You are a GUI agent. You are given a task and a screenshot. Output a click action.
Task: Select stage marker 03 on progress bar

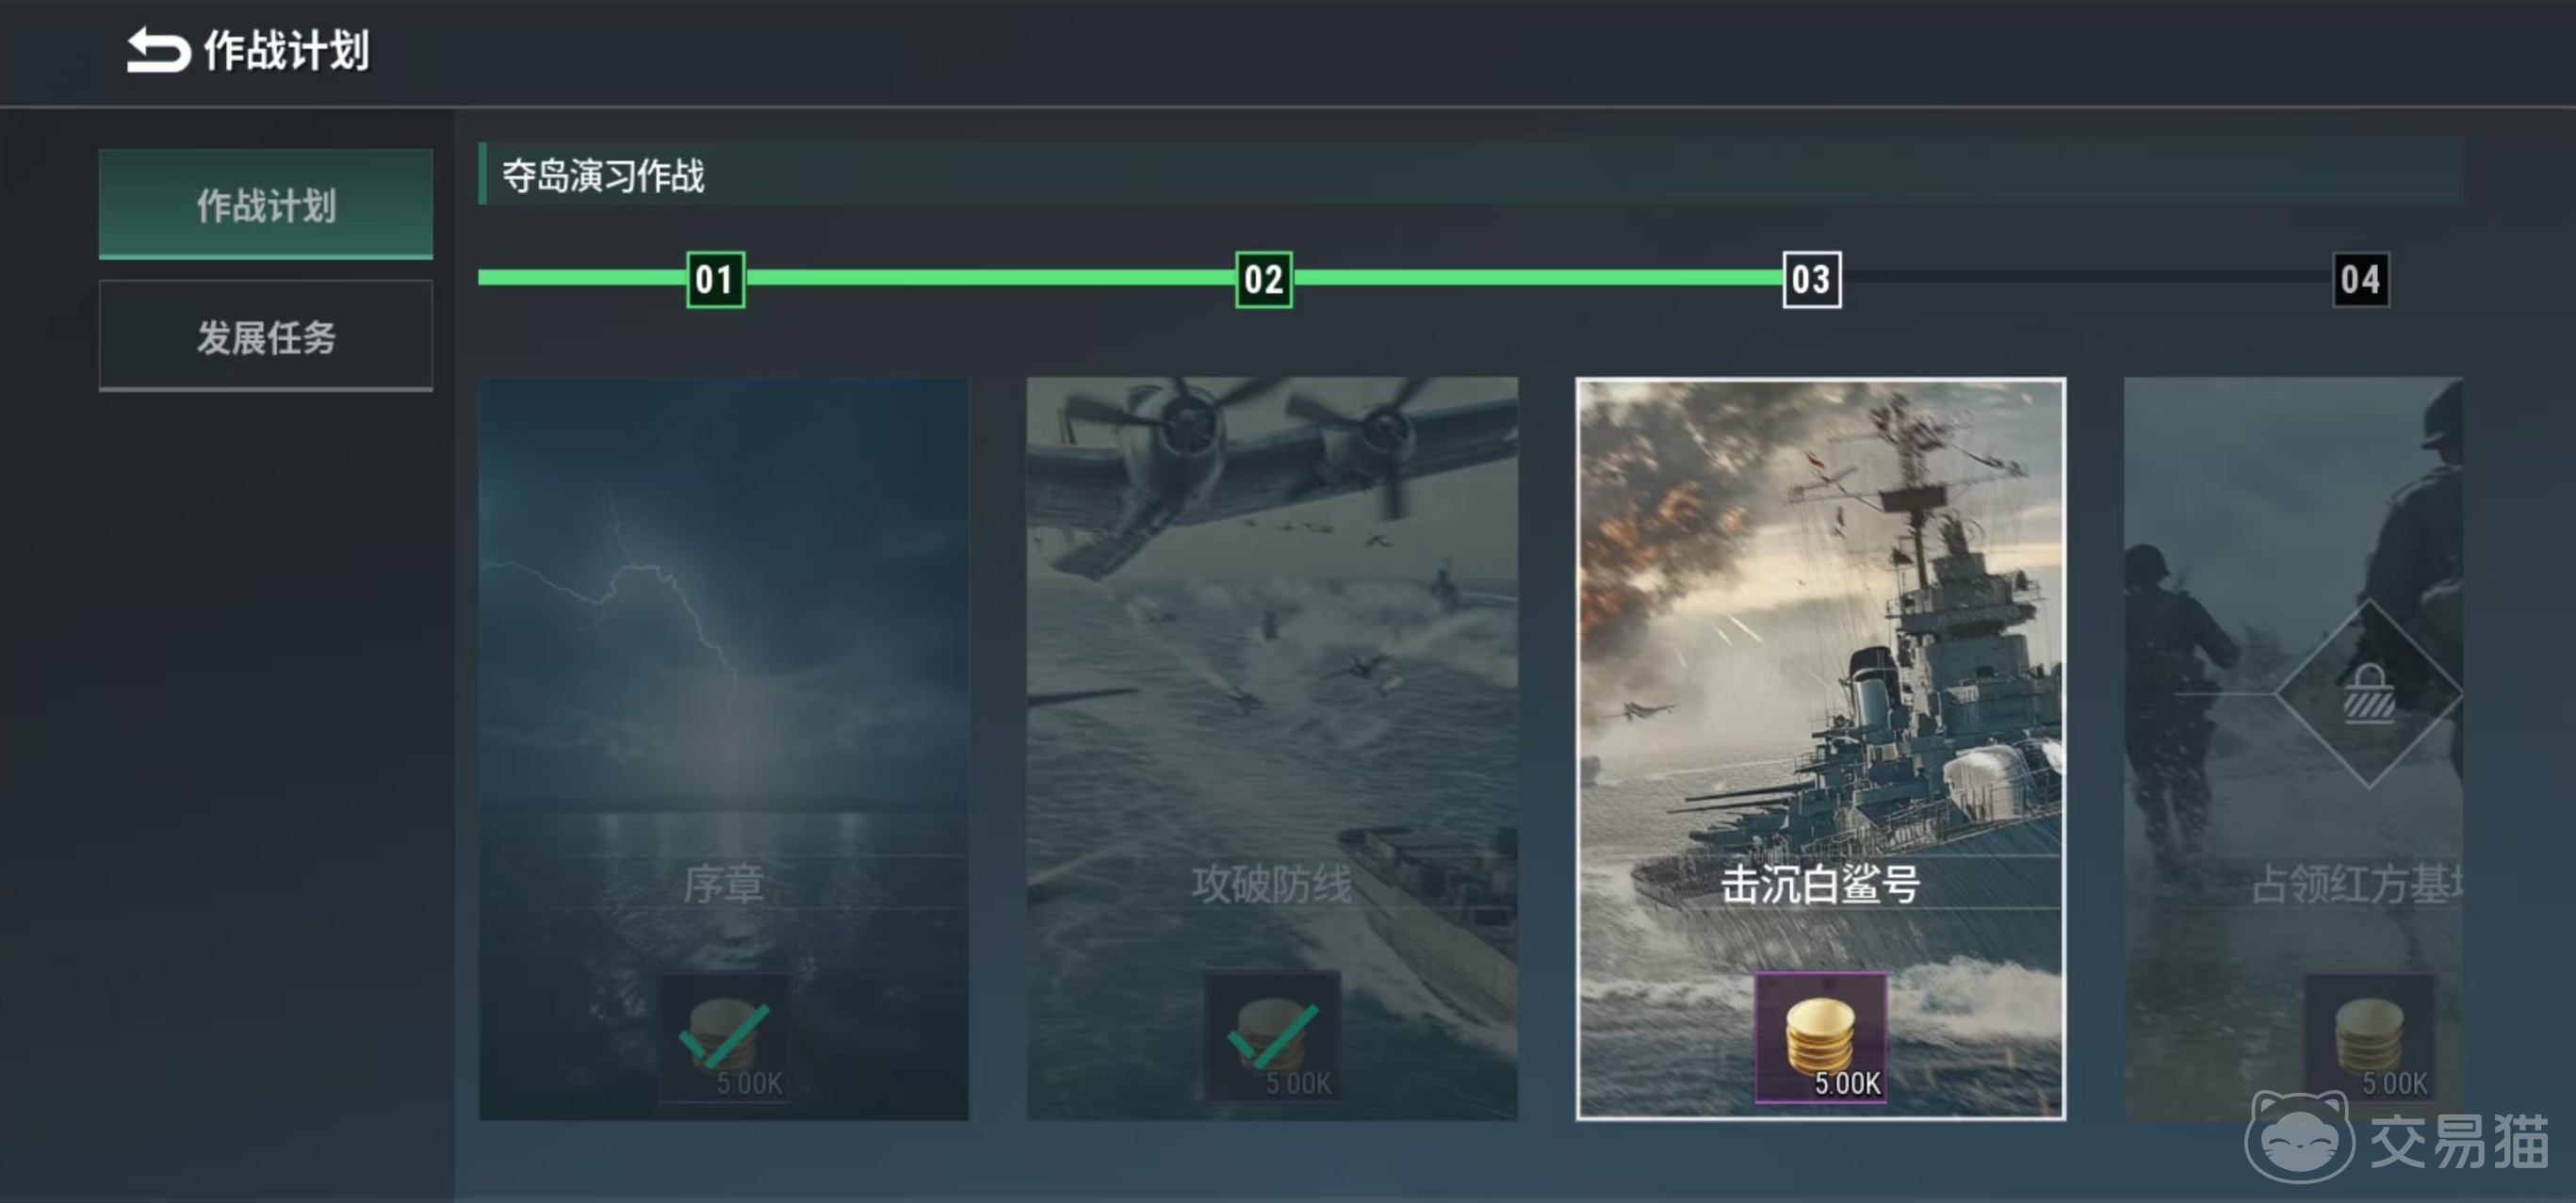click(1811, 279)
